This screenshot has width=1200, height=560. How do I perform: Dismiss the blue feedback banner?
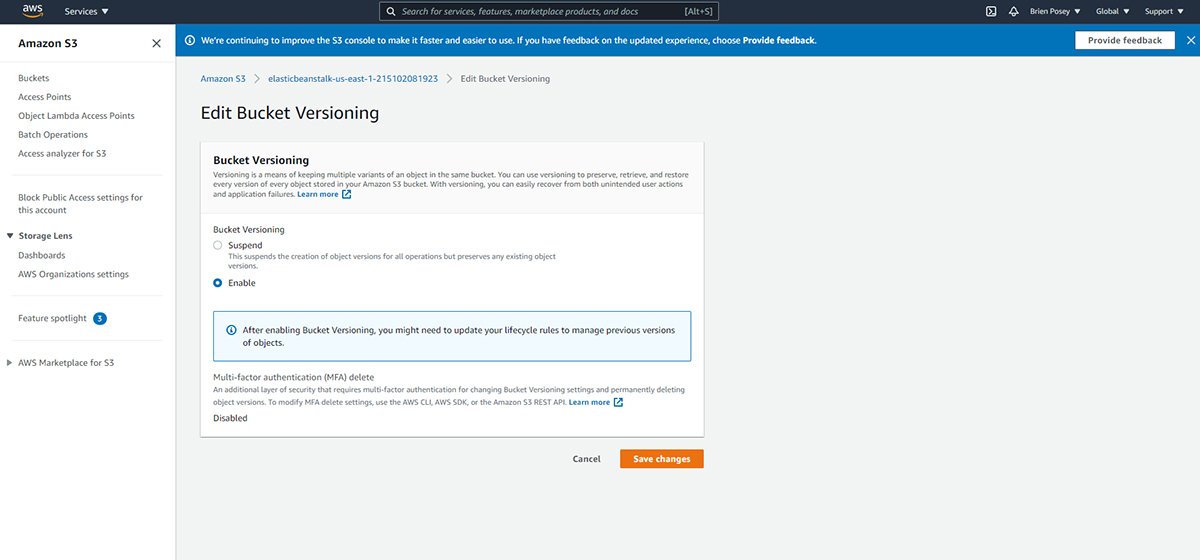click(x=1189, y=40)
